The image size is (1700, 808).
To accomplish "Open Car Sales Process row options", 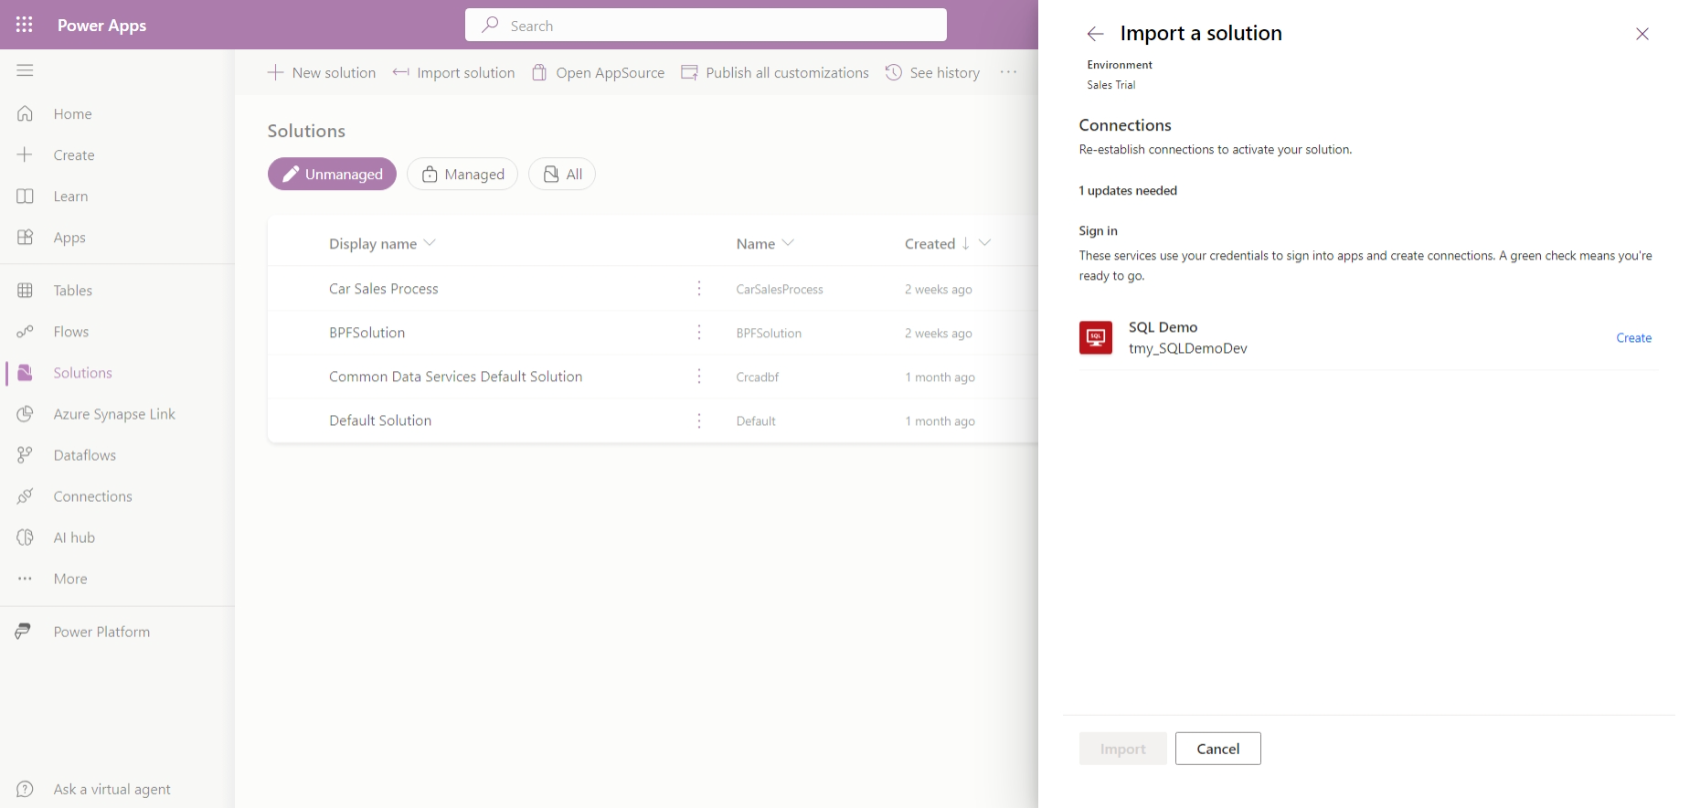I will (699, 289).
